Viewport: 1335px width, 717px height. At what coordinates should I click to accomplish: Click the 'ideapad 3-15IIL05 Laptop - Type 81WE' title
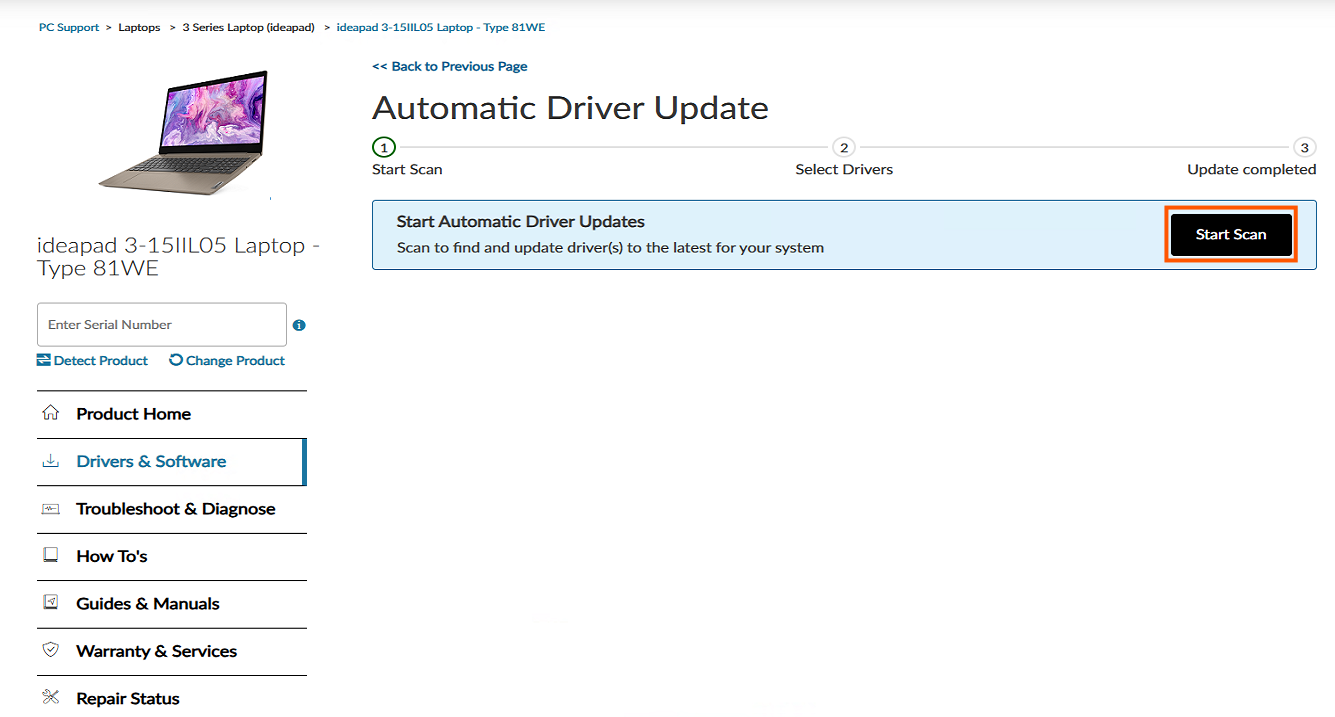(178, 257)
